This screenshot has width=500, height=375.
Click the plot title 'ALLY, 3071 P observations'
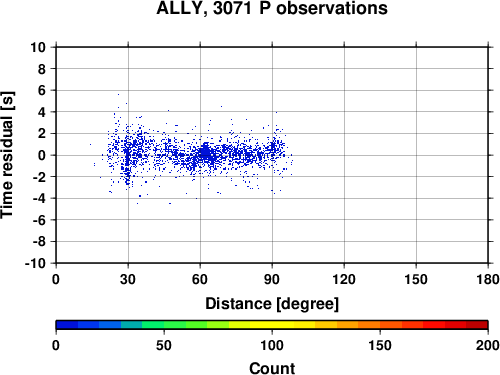(272, 8)
